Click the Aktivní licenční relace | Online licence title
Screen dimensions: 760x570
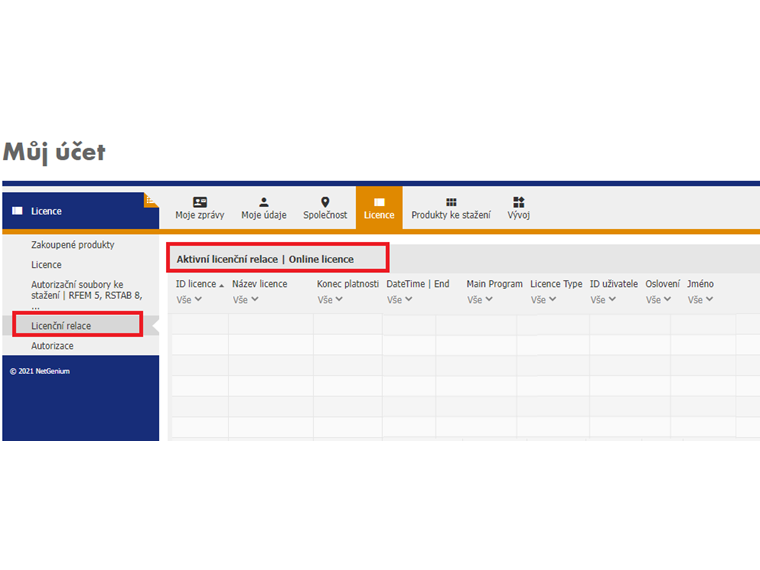pyautogui.click(x=265, y=259)
